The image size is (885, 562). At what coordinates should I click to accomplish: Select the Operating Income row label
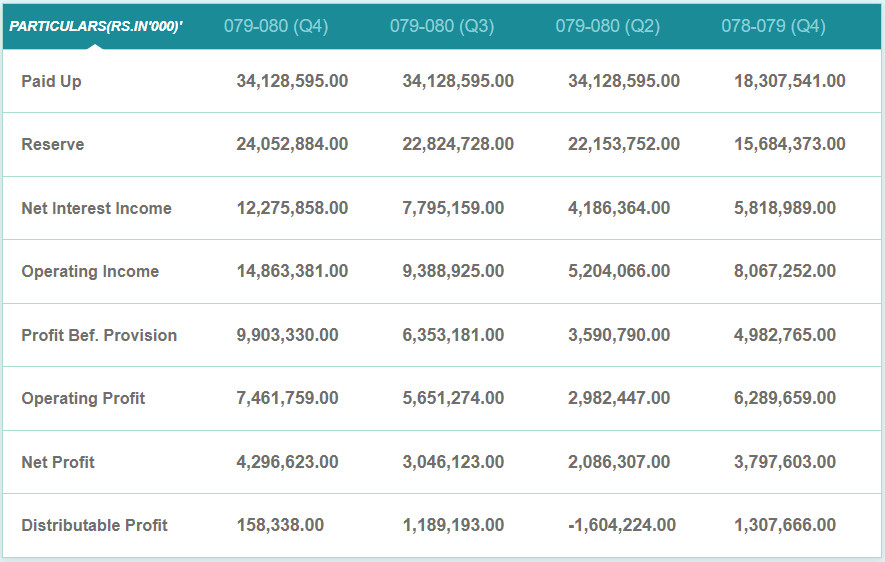click(90, 271)
